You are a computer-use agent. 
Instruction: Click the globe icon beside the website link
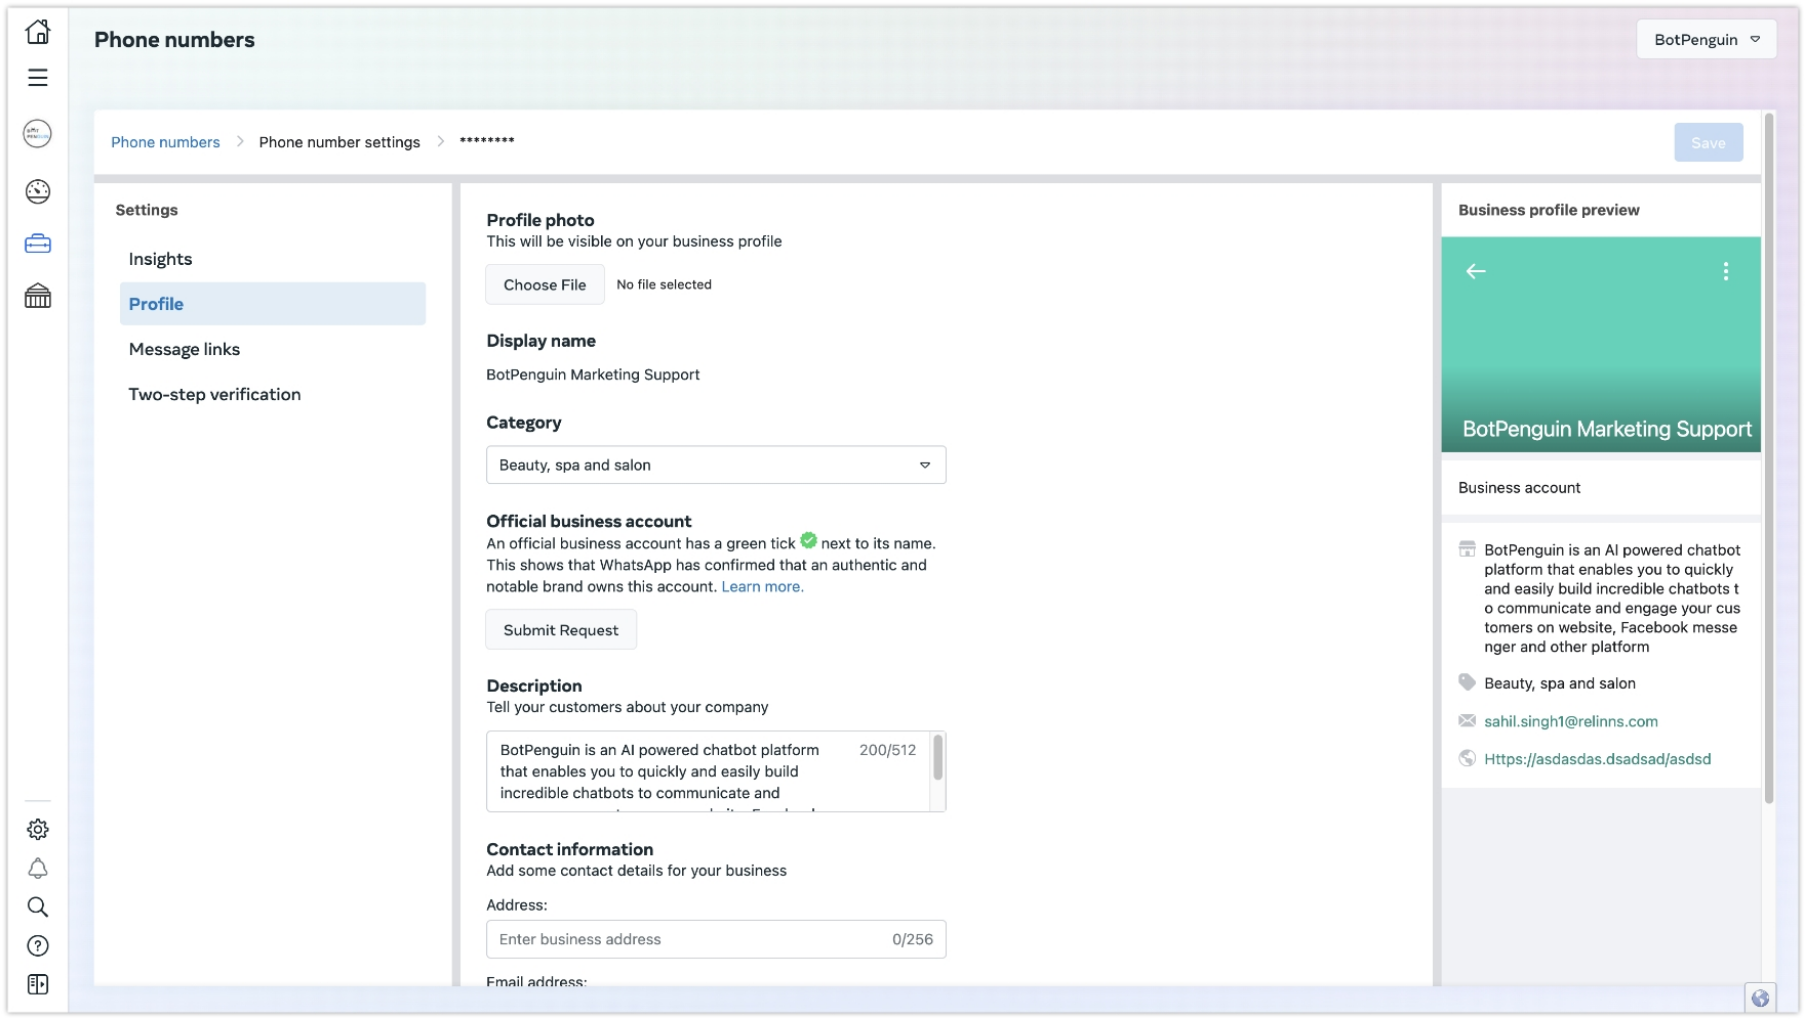[x=1467, y=759]
